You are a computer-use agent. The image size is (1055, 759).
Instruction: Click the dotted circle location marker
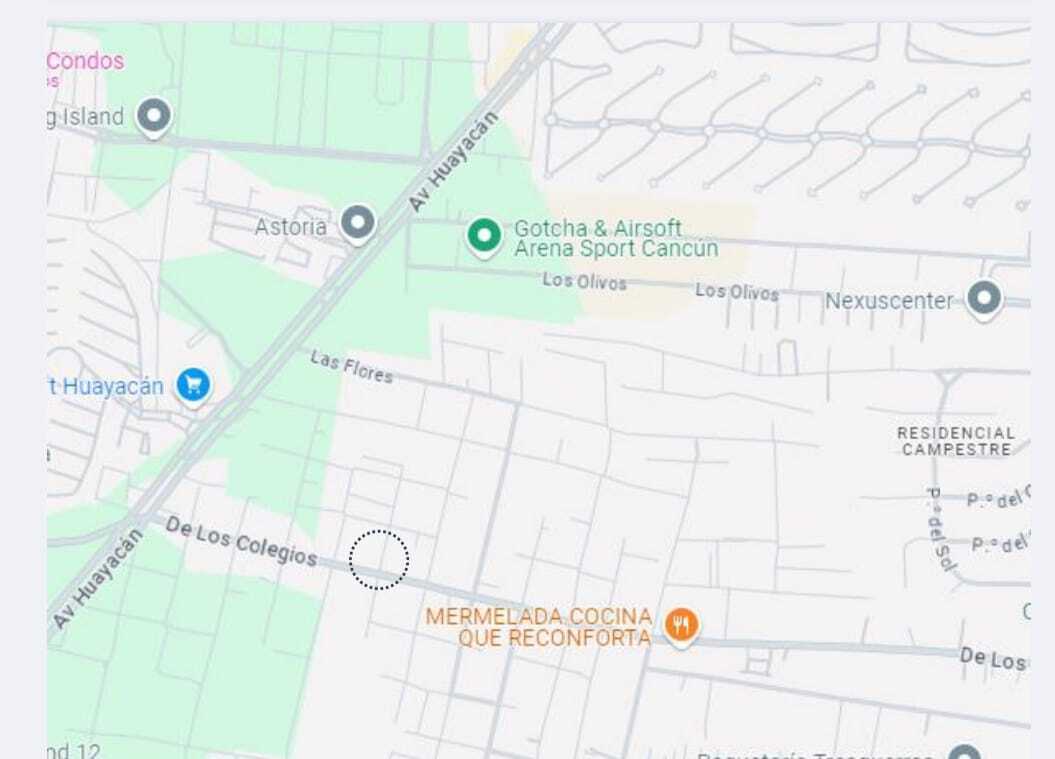click(379, 560)
